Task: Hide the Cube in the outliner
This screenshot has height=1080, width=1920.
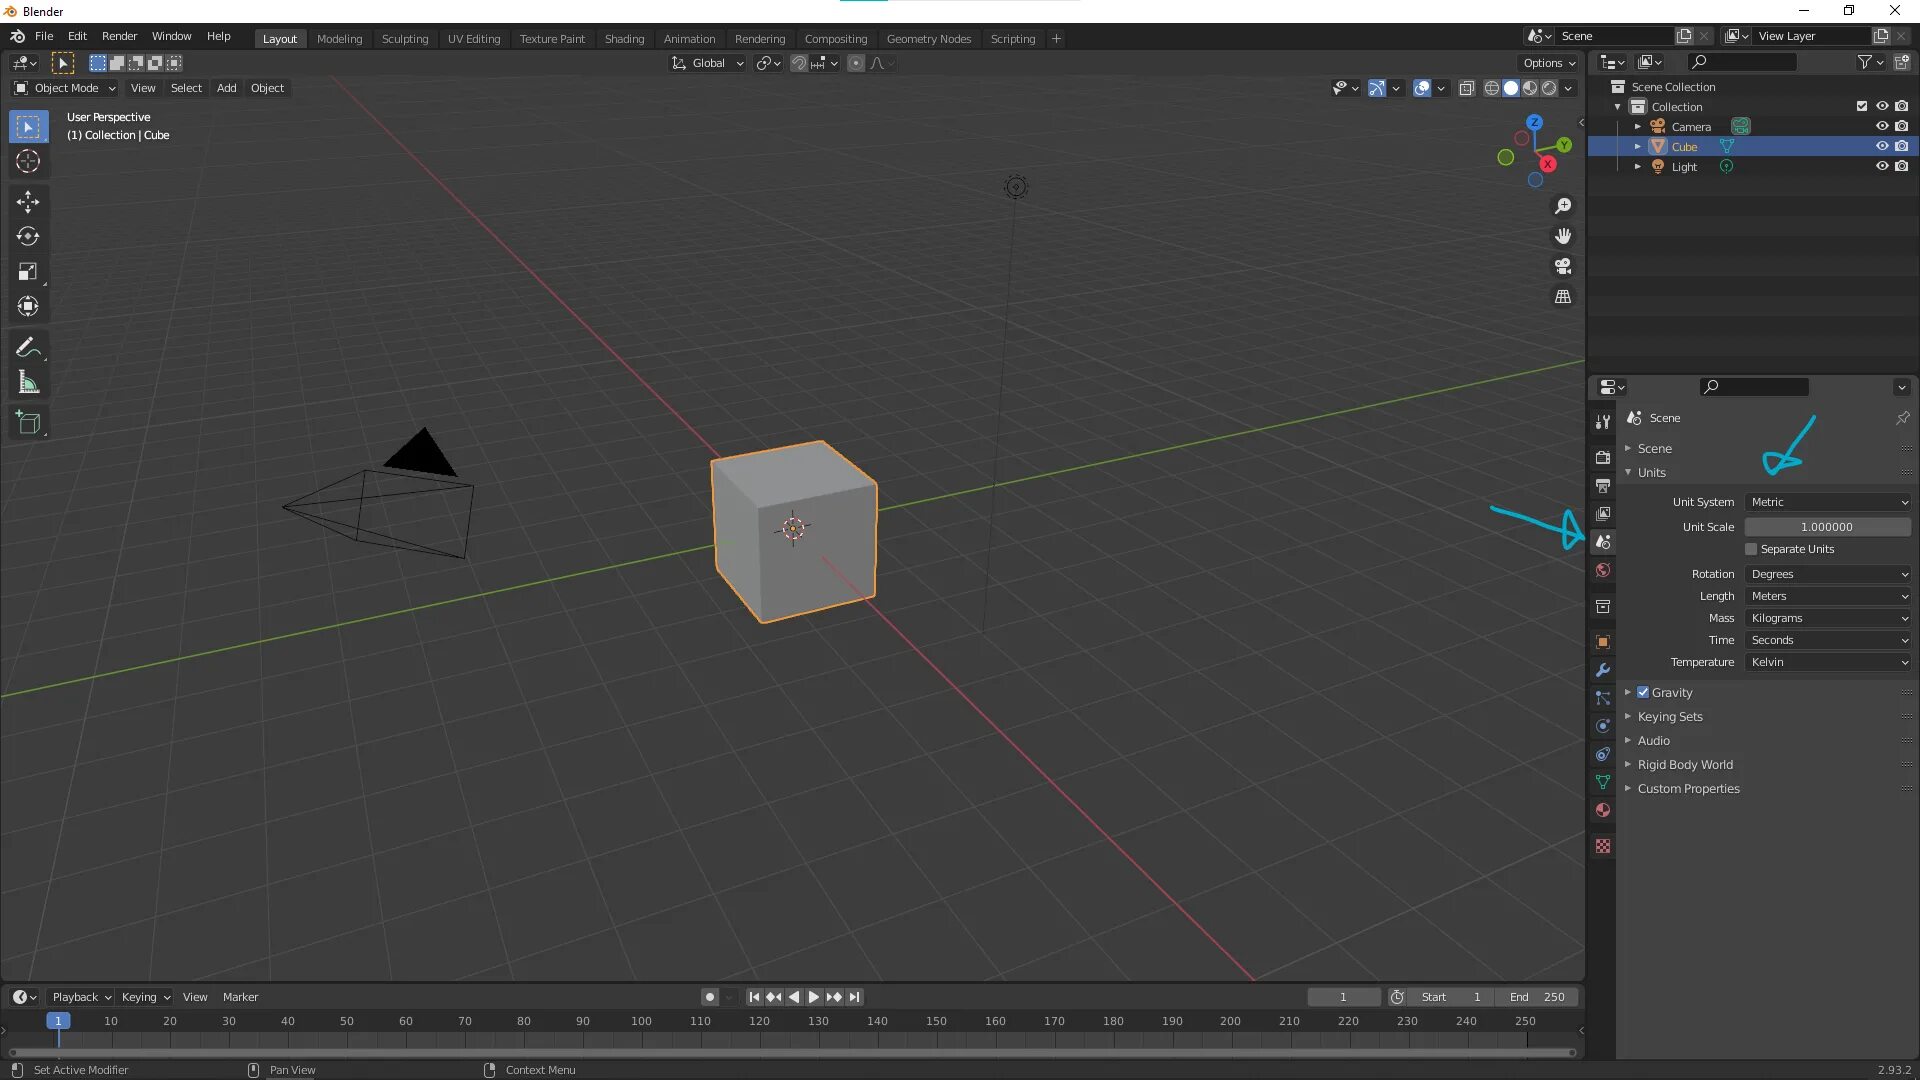Action: coord(1881,146)
